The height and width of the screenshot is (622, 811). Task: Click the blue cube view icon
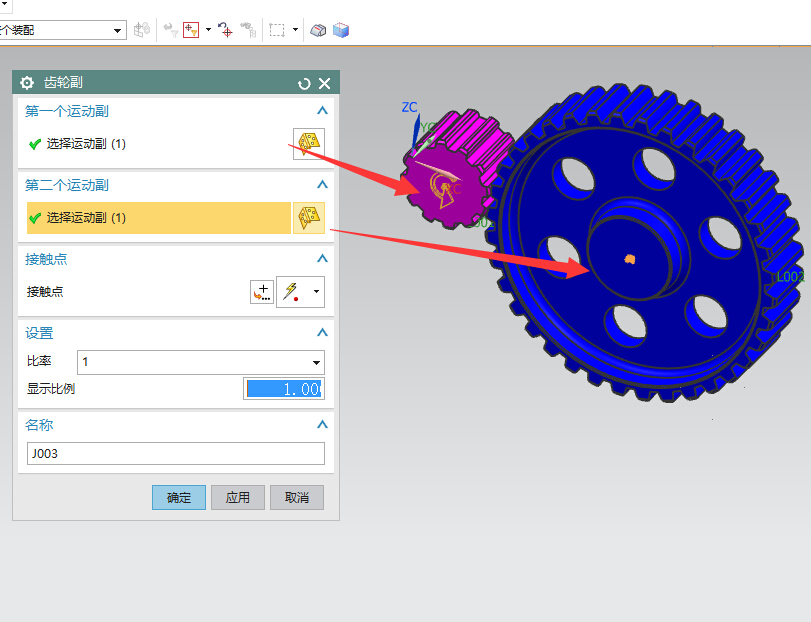(x=341, y=31)
